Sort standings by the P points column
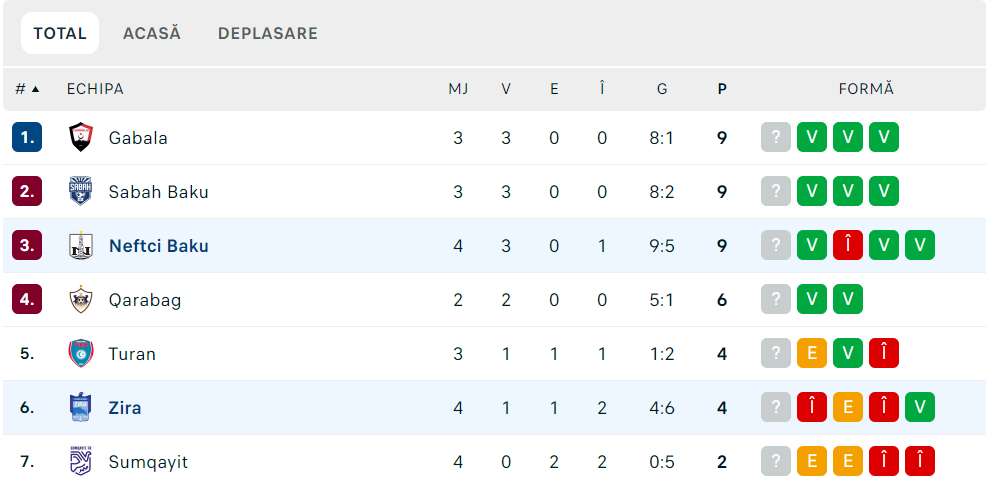This screenshot has width=992, height=486. 722,89
